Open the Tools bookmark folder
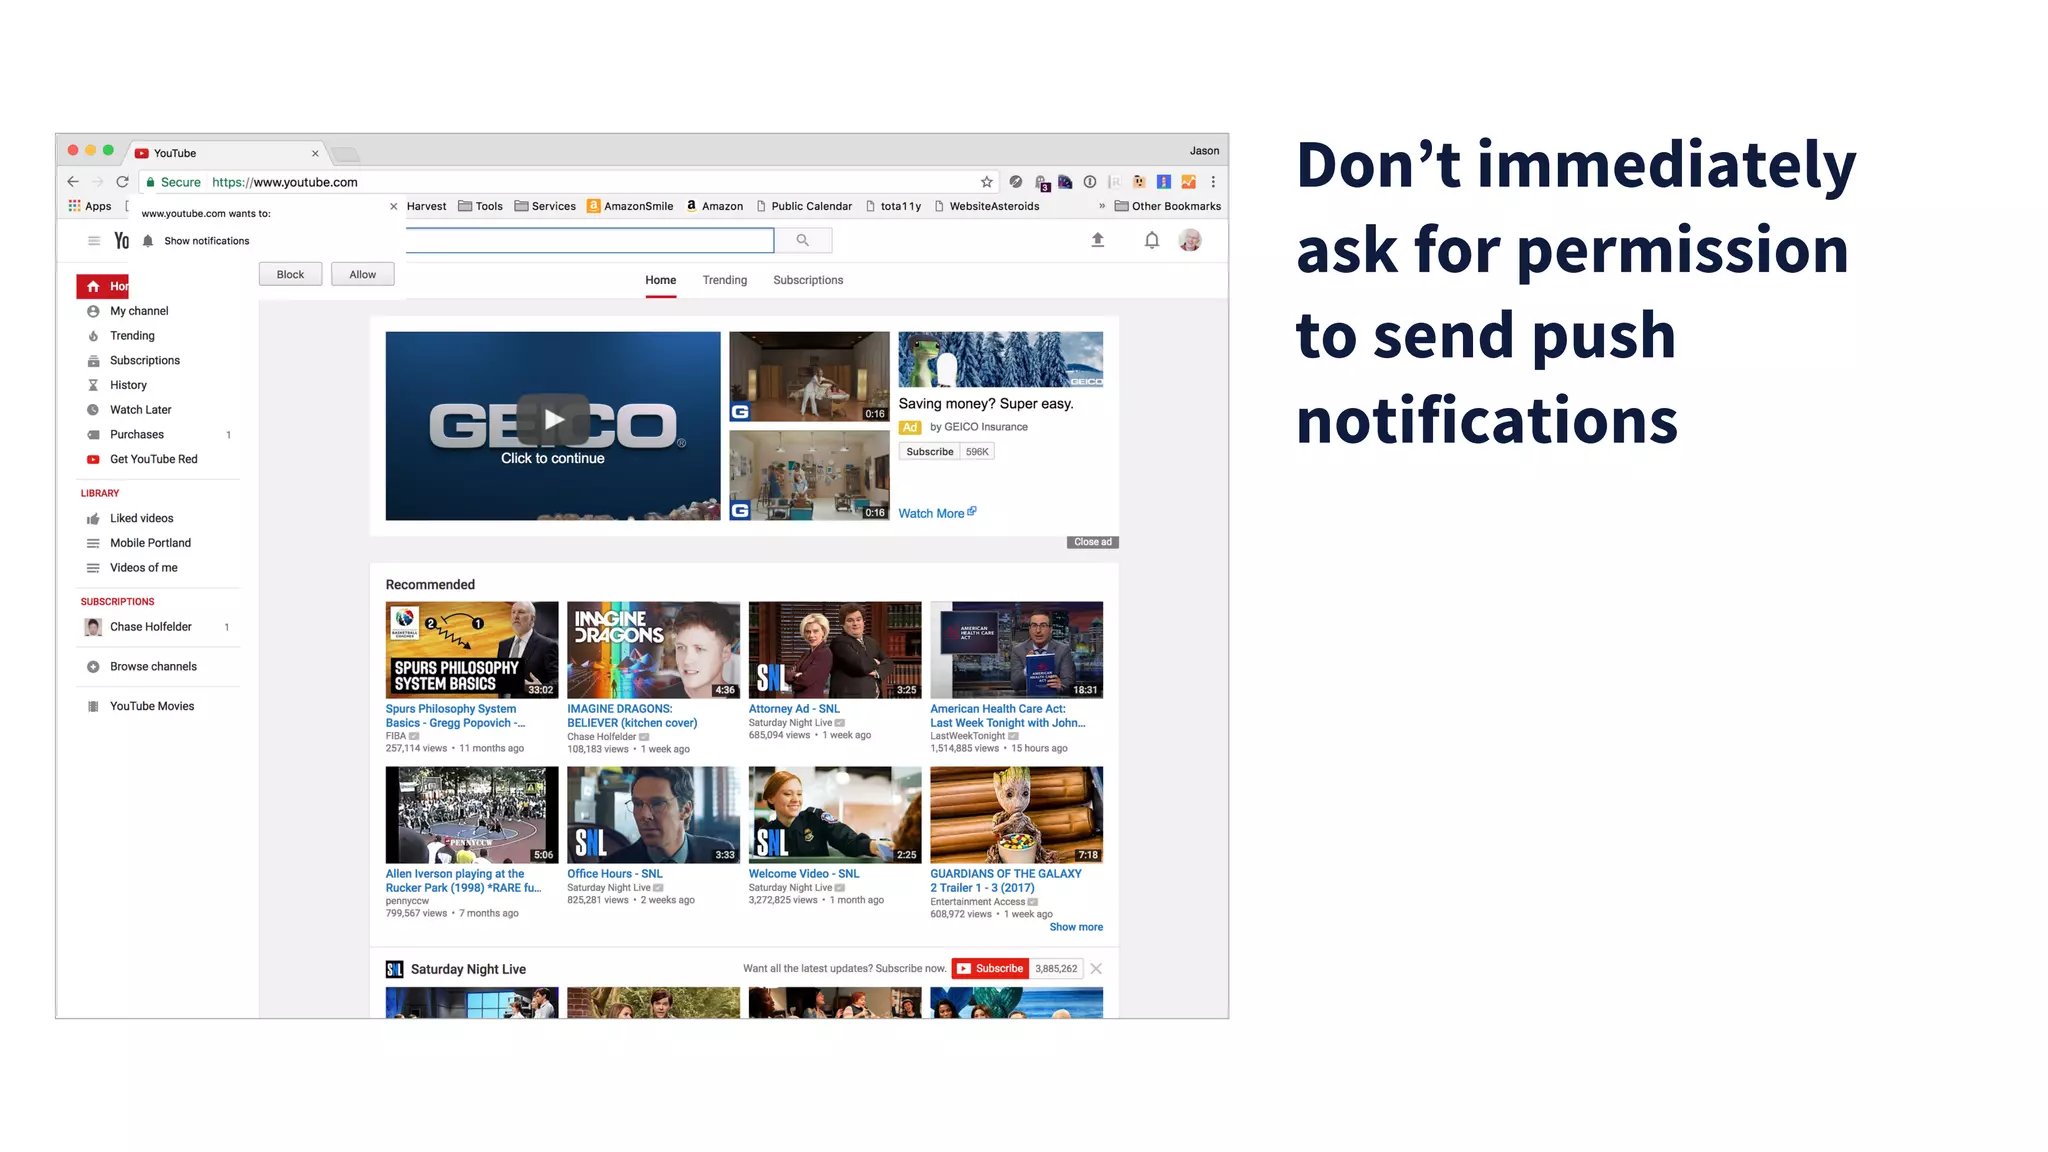Screen dimensions: 2048x1152 pyautogui.click(x=481, y=206)
